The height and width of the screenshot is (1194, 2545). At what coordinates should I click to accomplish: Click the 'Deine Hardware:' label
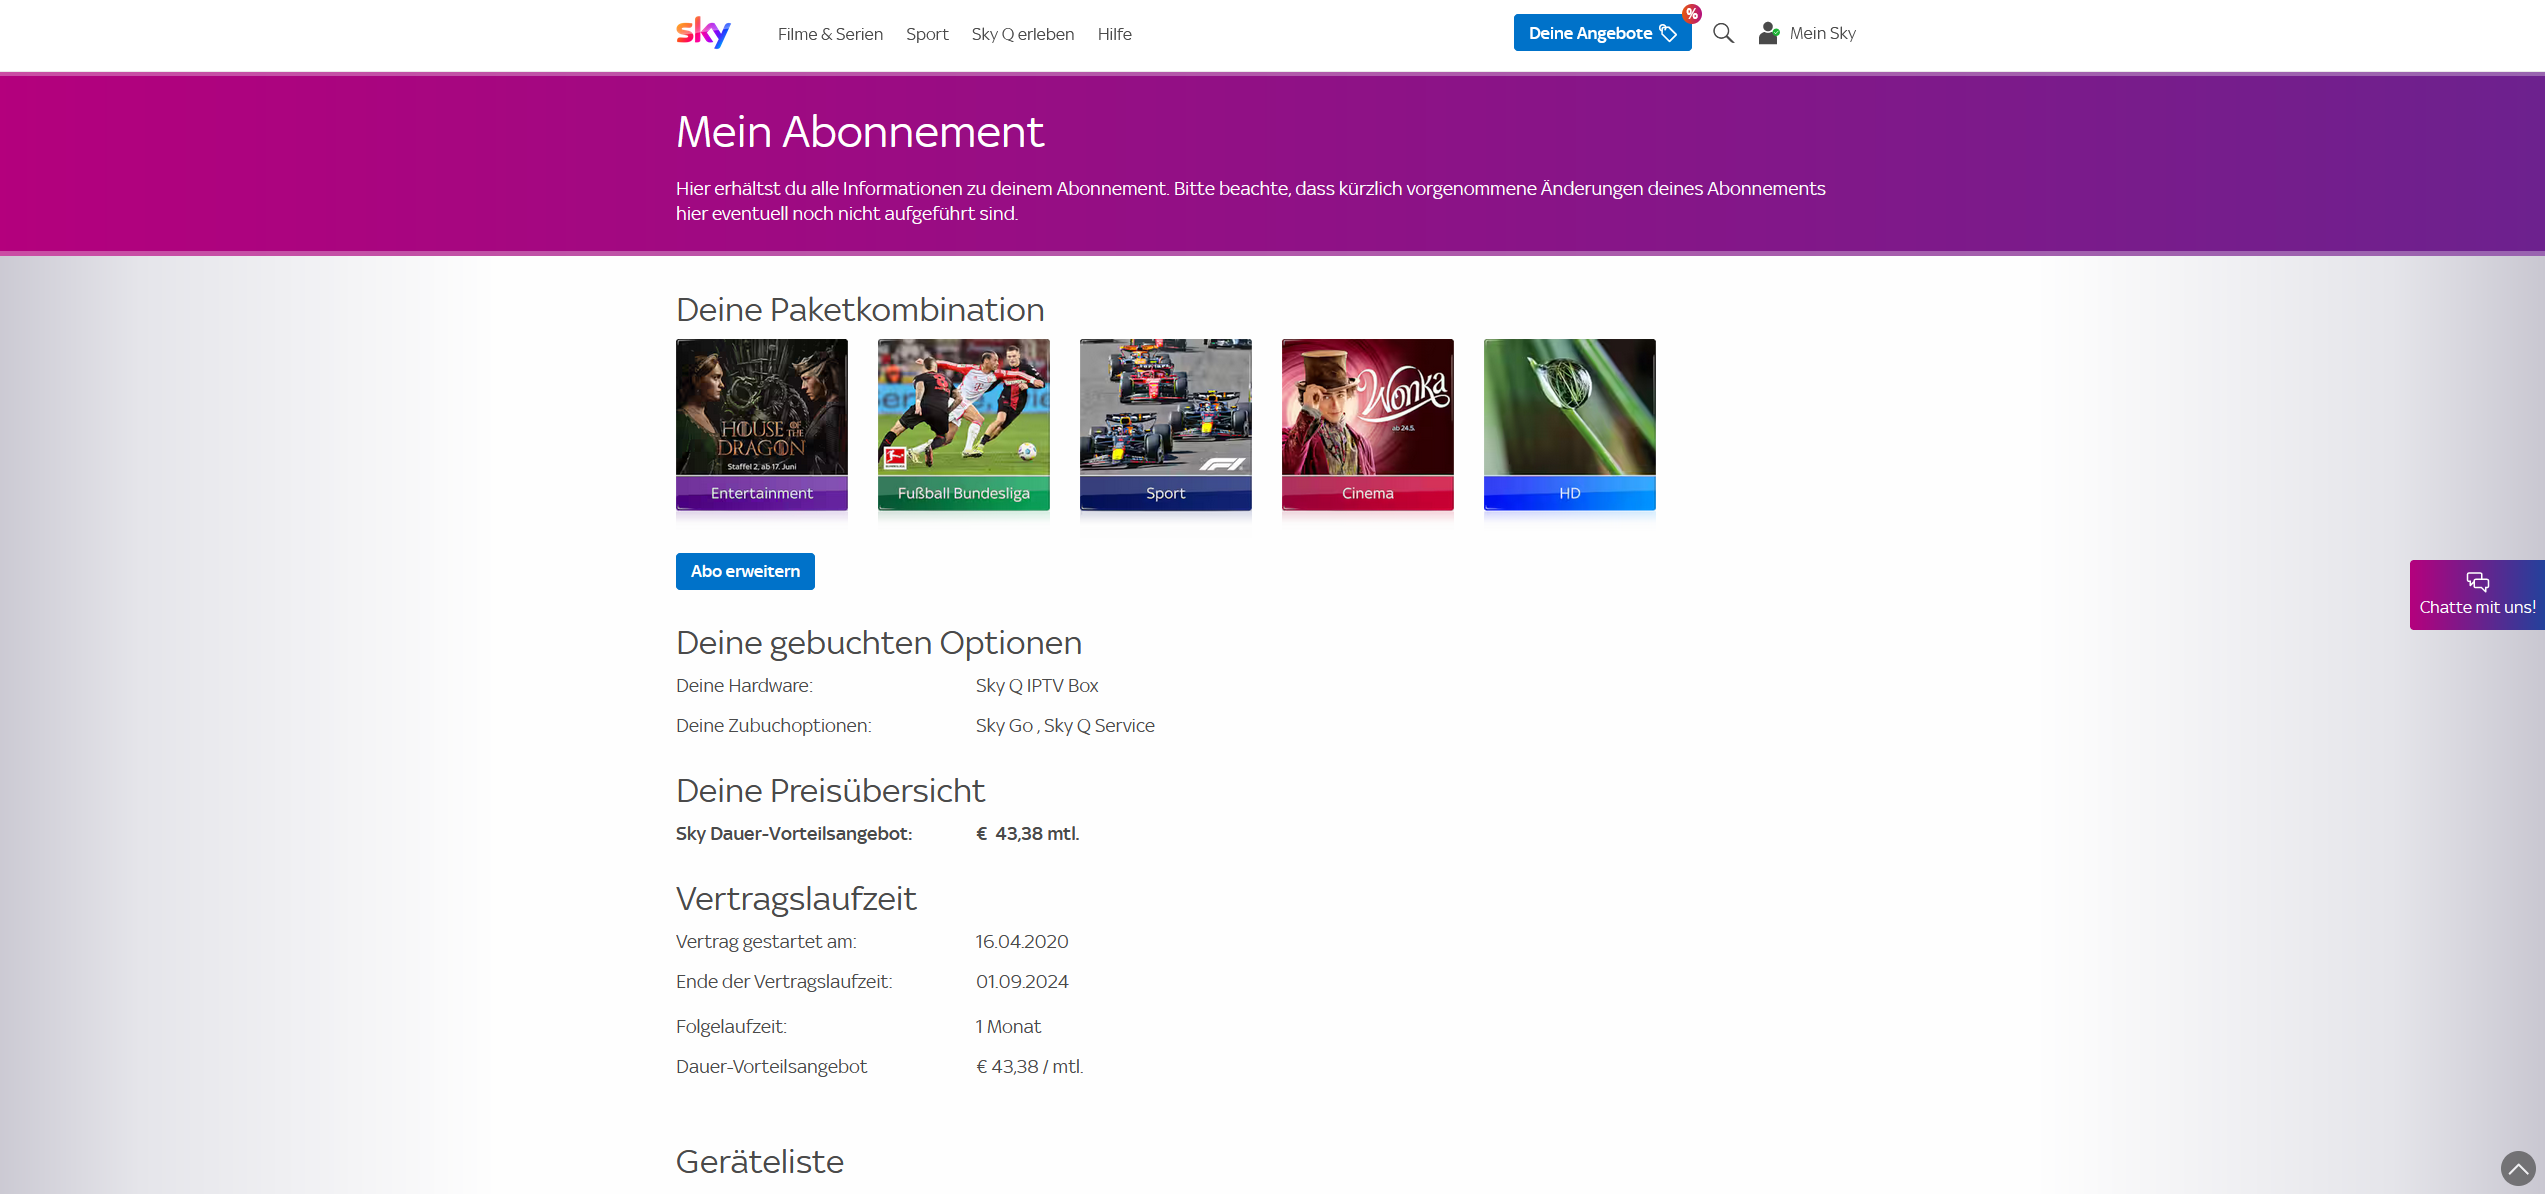coord(744,686)
